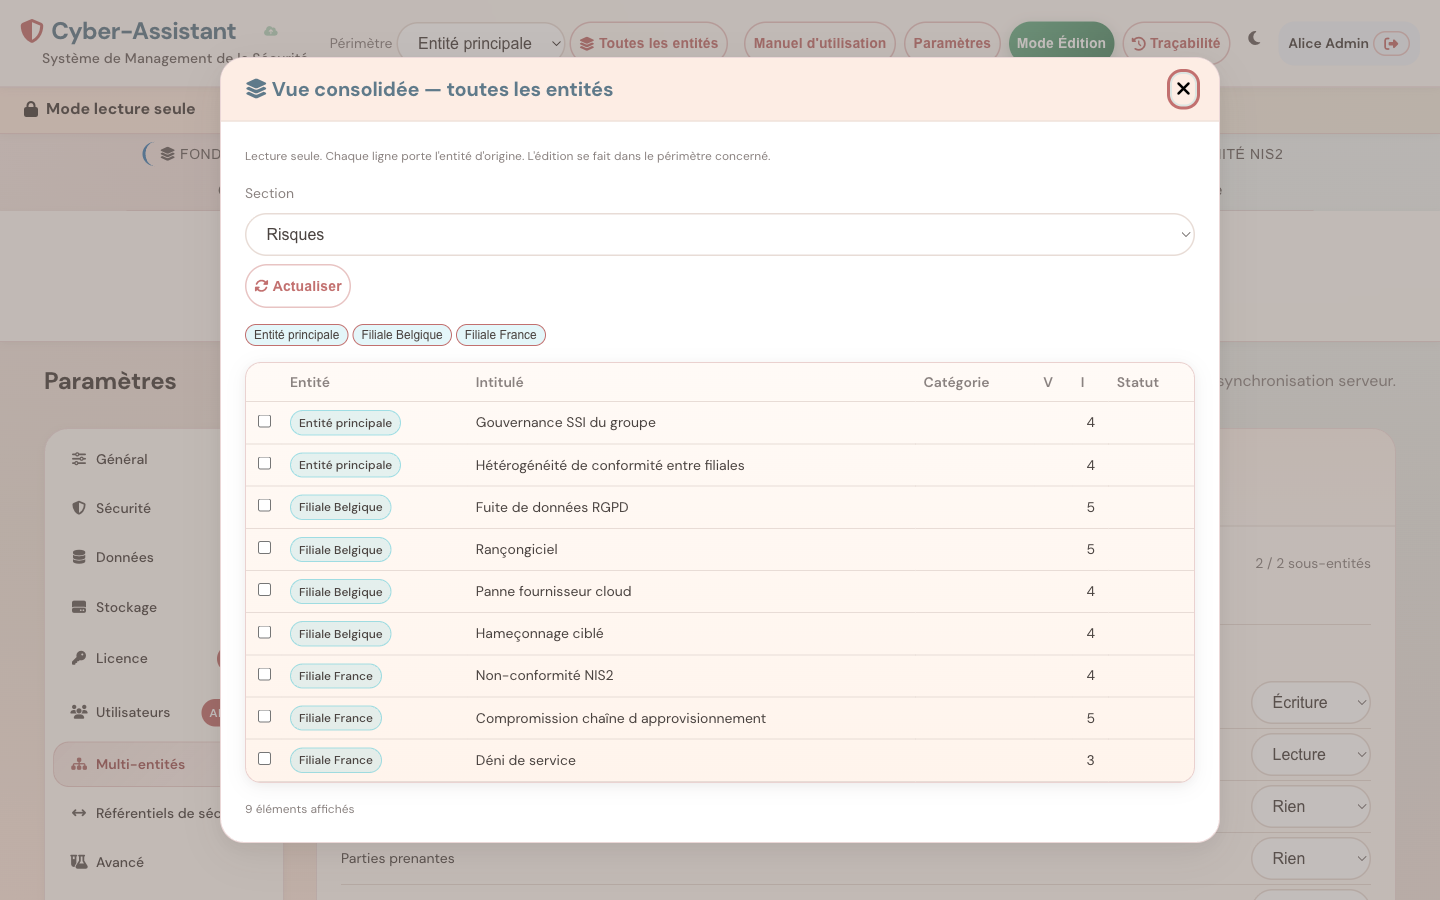Click the Paramètres header button
Screen dimensions: 1440x900
click(952, 43)
